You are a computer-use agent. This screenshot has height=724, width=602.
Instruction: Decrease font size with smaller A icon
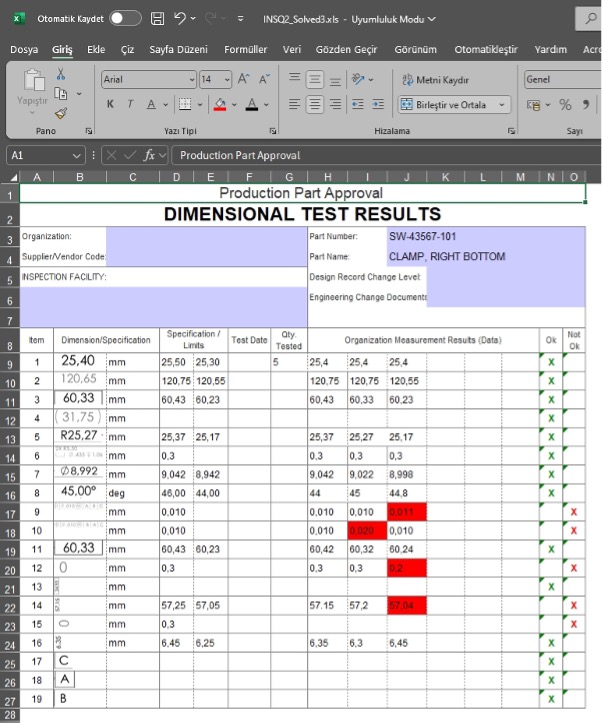pyautogui.click(x=264, y=79)
